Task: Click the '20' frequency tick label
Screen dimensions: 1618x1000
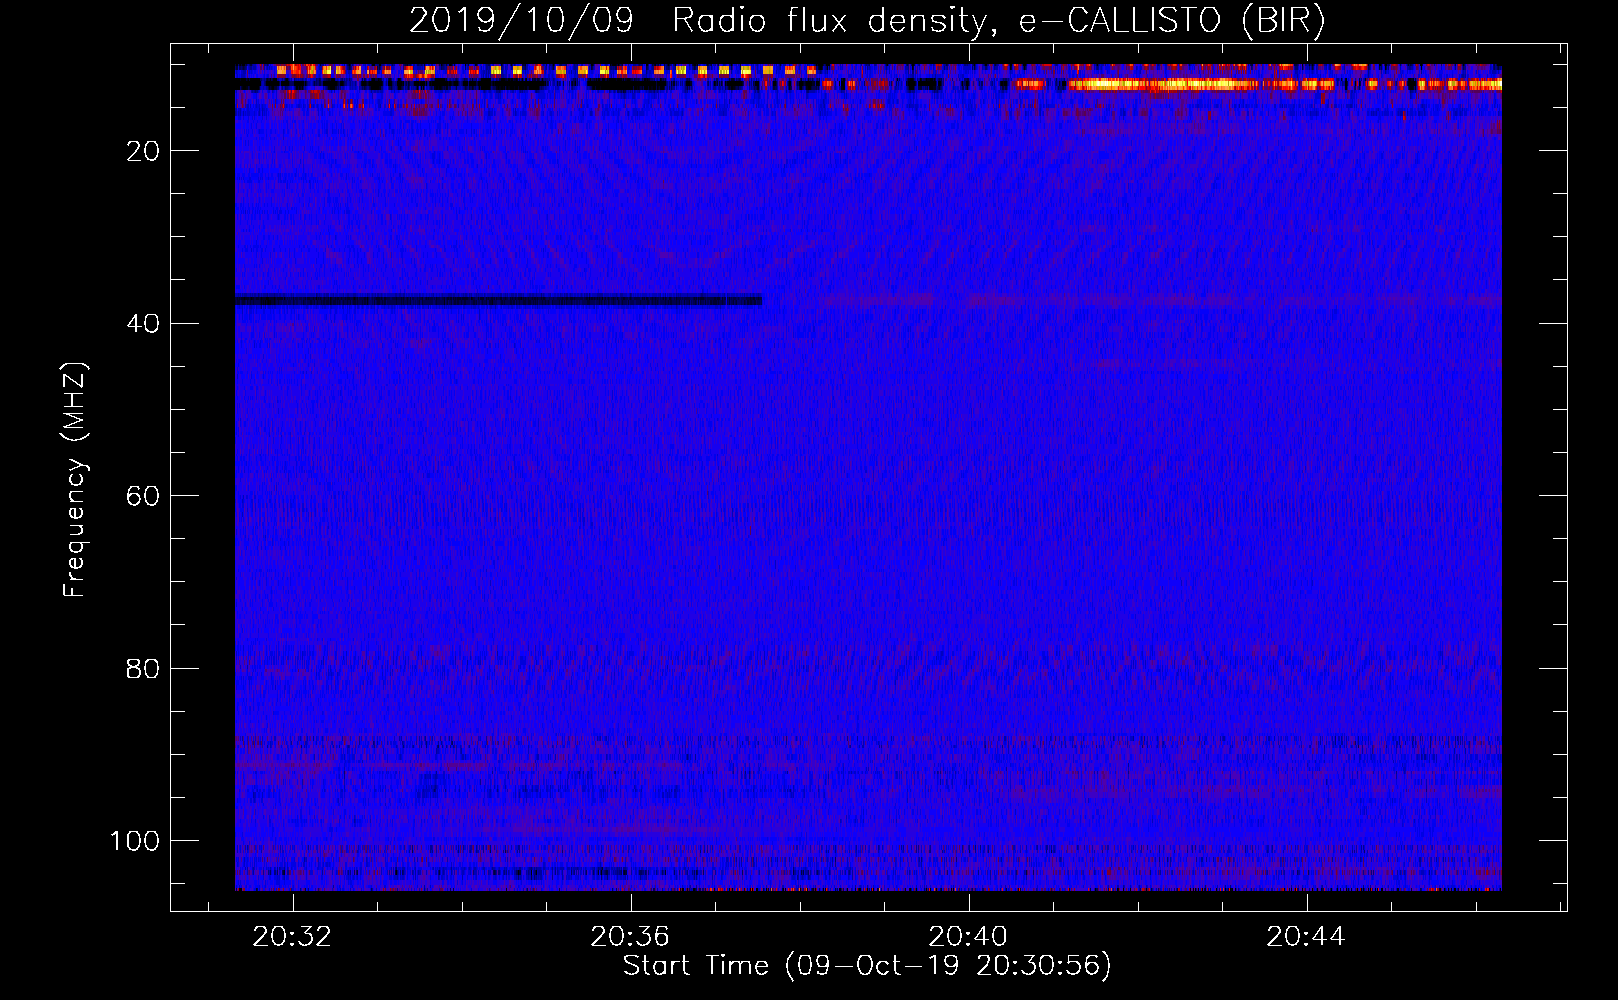Action: [x=144, y=151]
